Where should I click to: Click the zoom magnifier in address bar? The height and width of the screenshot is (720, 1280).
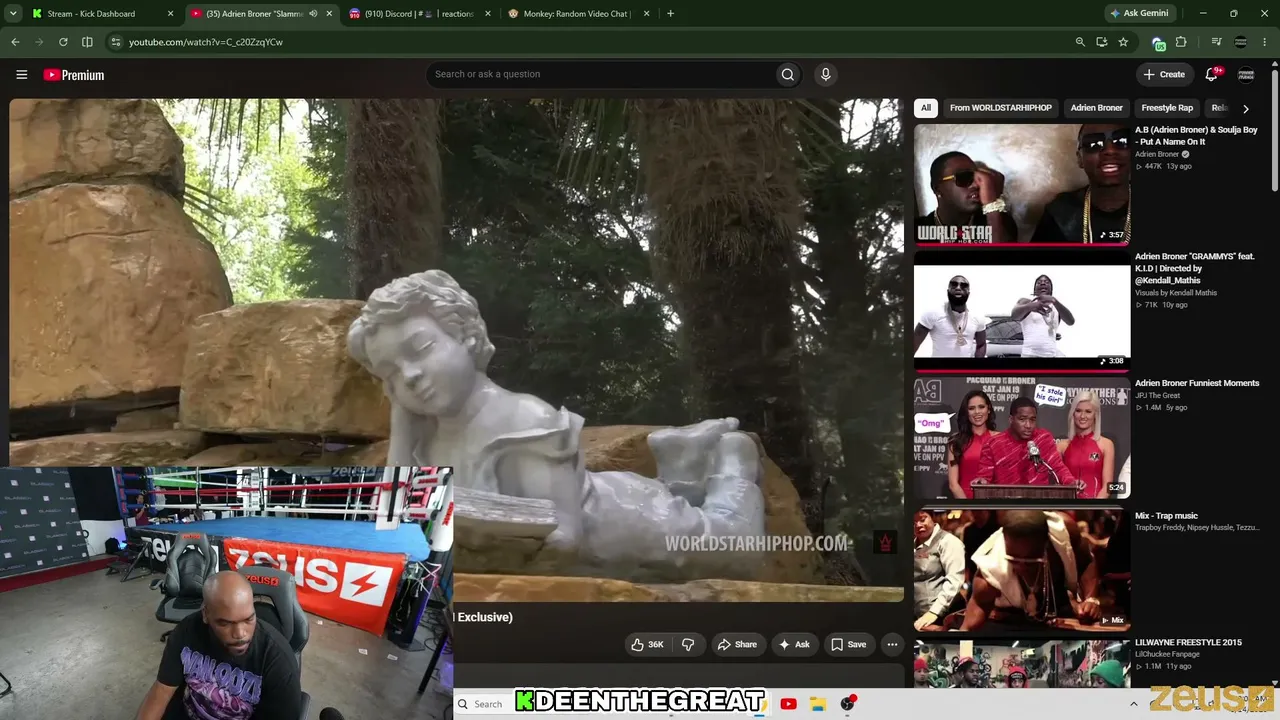click(1080, 42)
